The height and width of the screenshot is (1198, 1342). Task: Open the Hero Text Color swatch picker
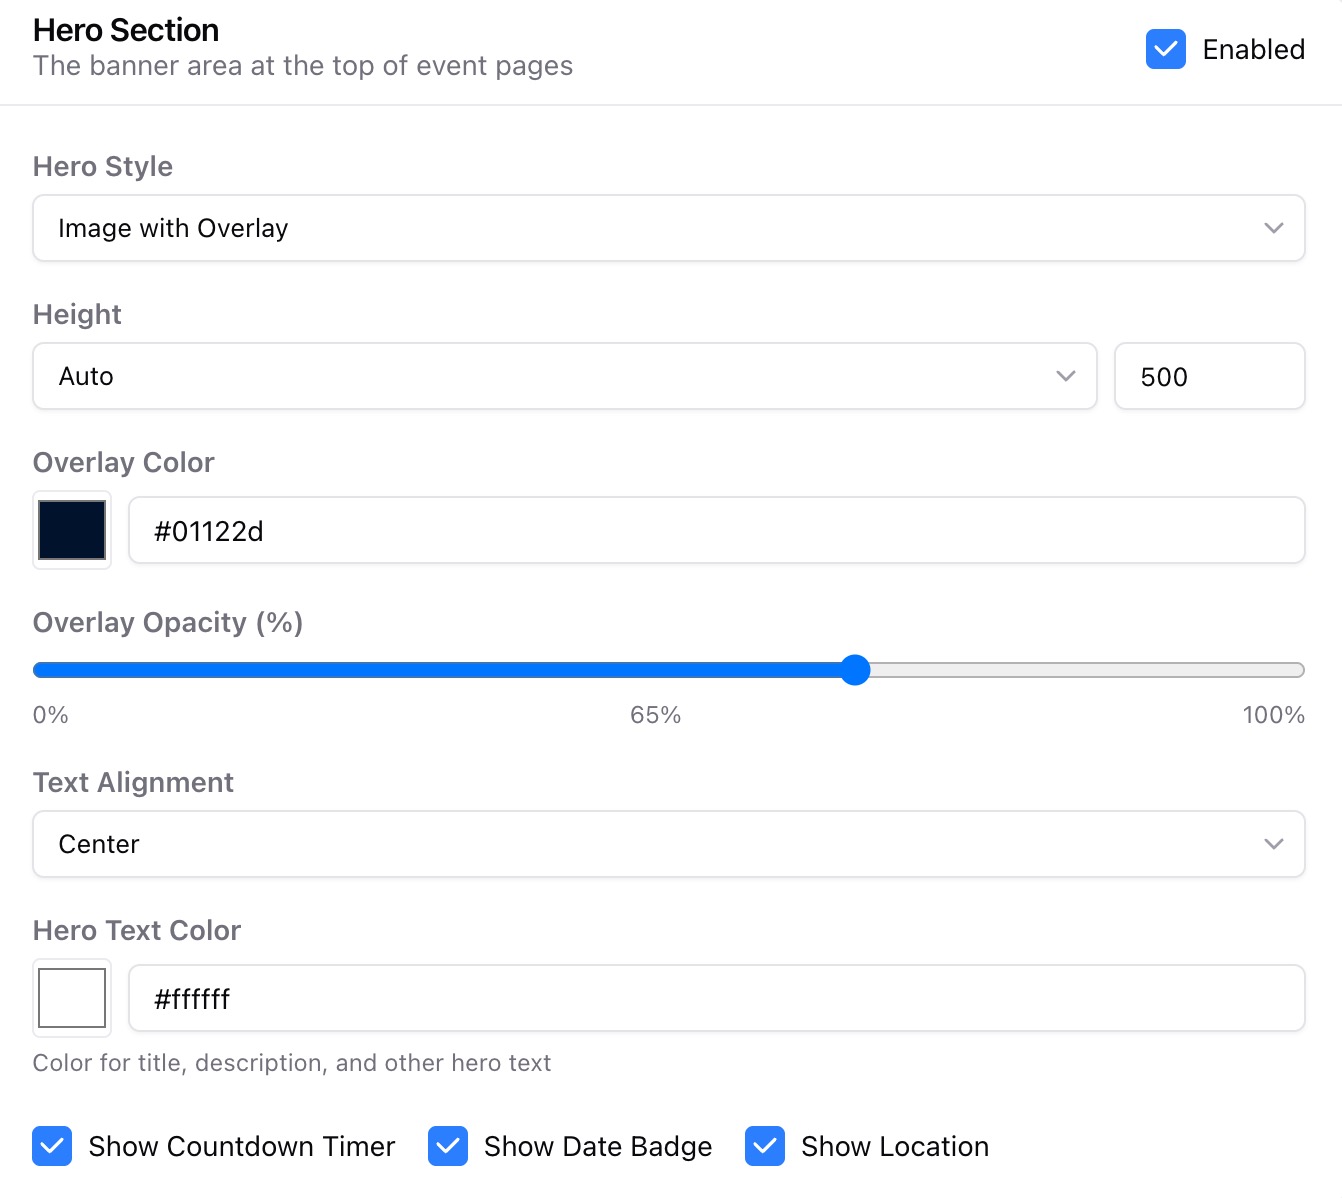coord(71,997)
